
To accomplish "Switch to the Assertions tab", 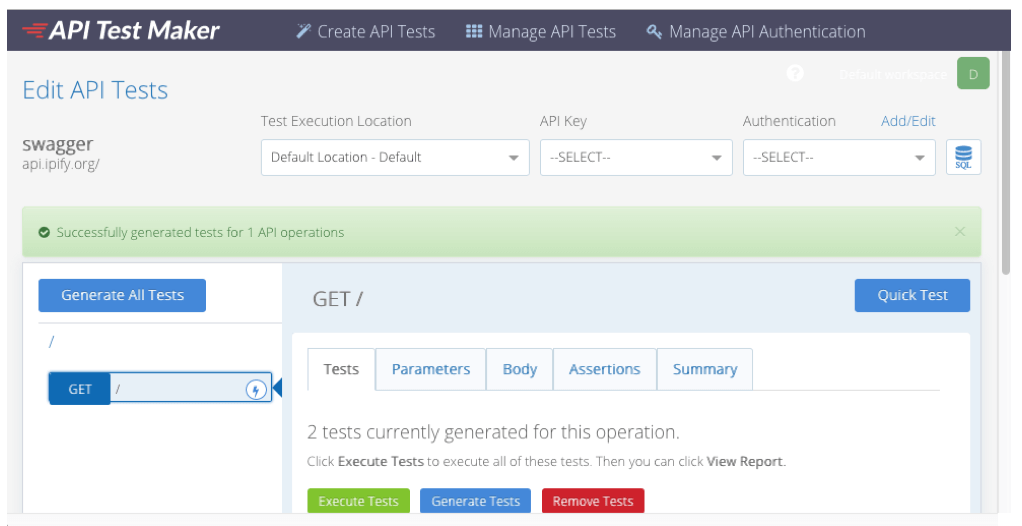I will [x=604, y=369].
